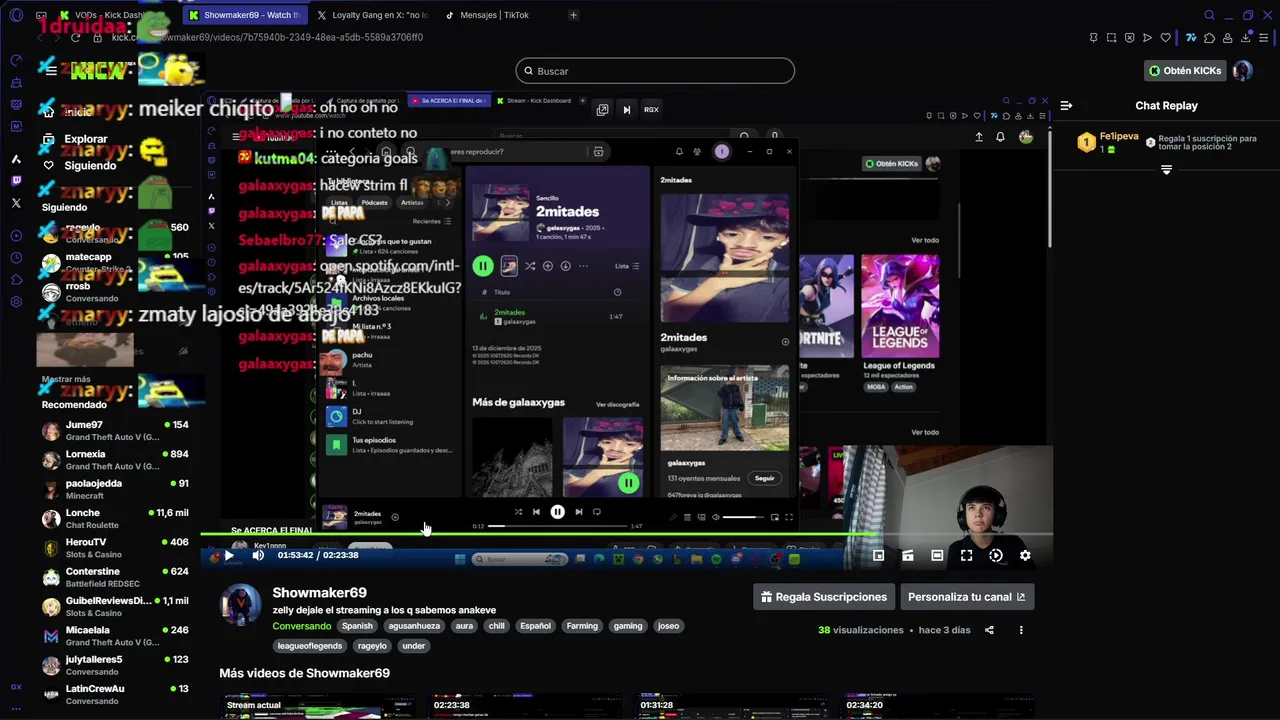The height and width of the screenshot is (720, 1280).
Task: Focus the Buscar search field
Action: point(655,71)
